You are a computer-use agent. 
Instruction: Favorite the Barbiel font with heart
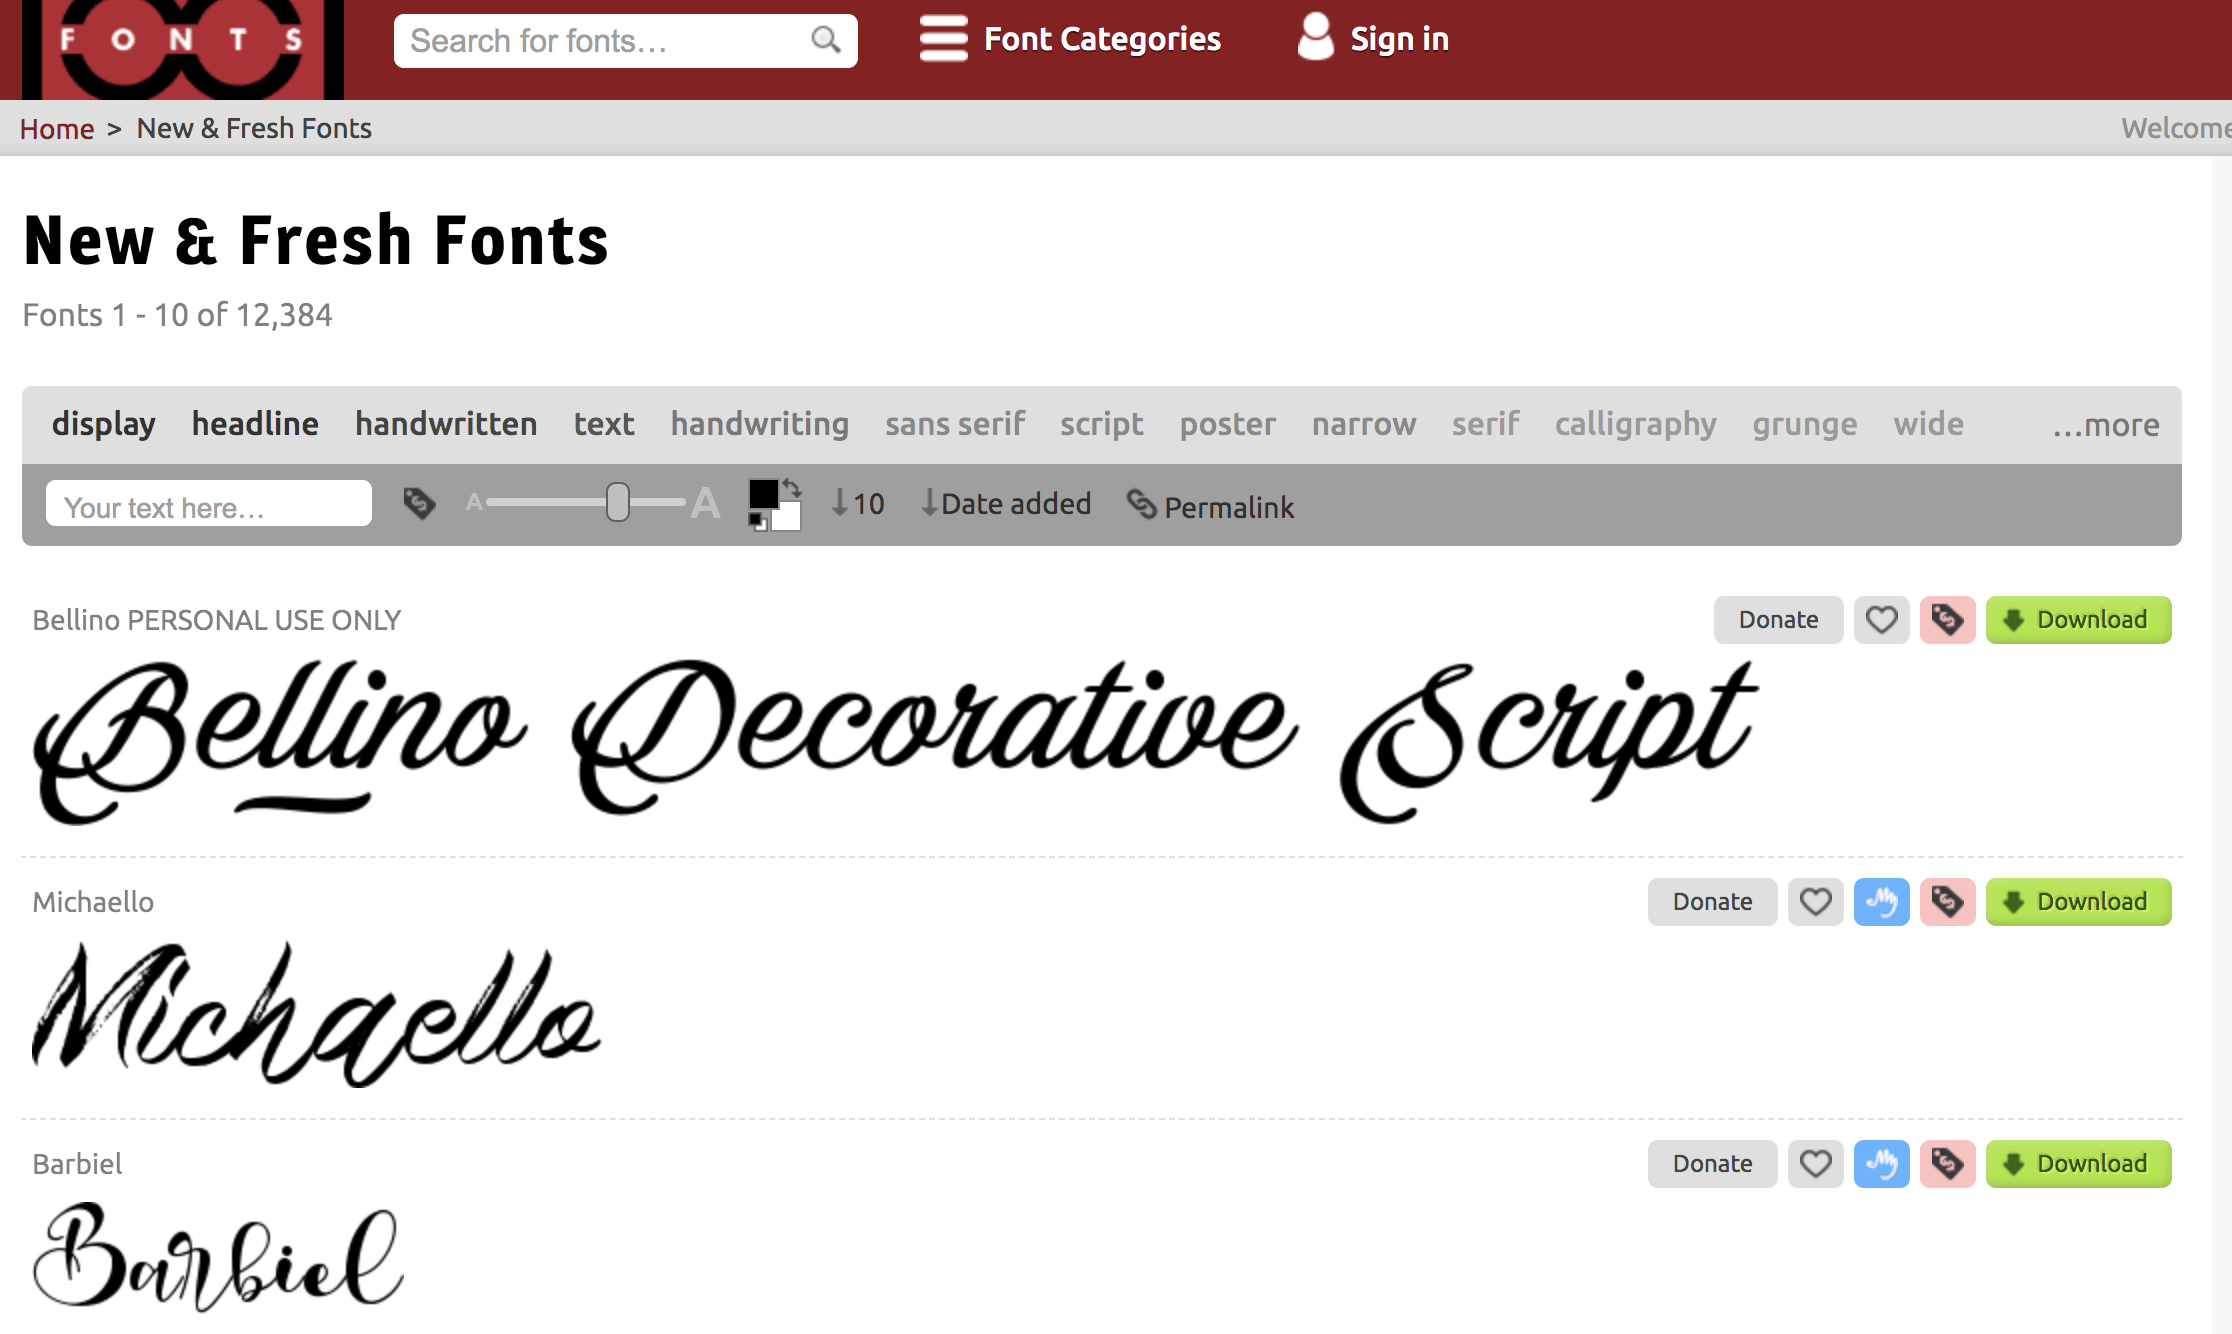pos(1815,1164)
